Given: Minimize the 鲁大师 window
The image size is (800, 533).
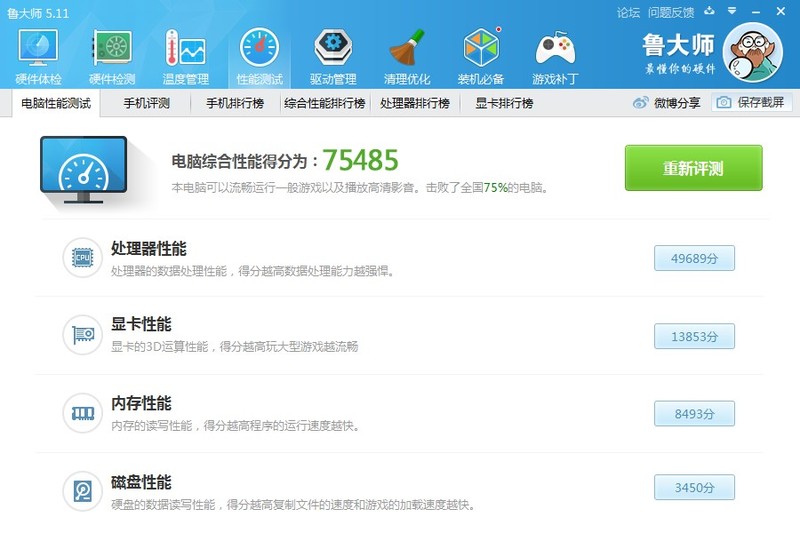Looking at the screenshot, I should [x=756, y=11].
